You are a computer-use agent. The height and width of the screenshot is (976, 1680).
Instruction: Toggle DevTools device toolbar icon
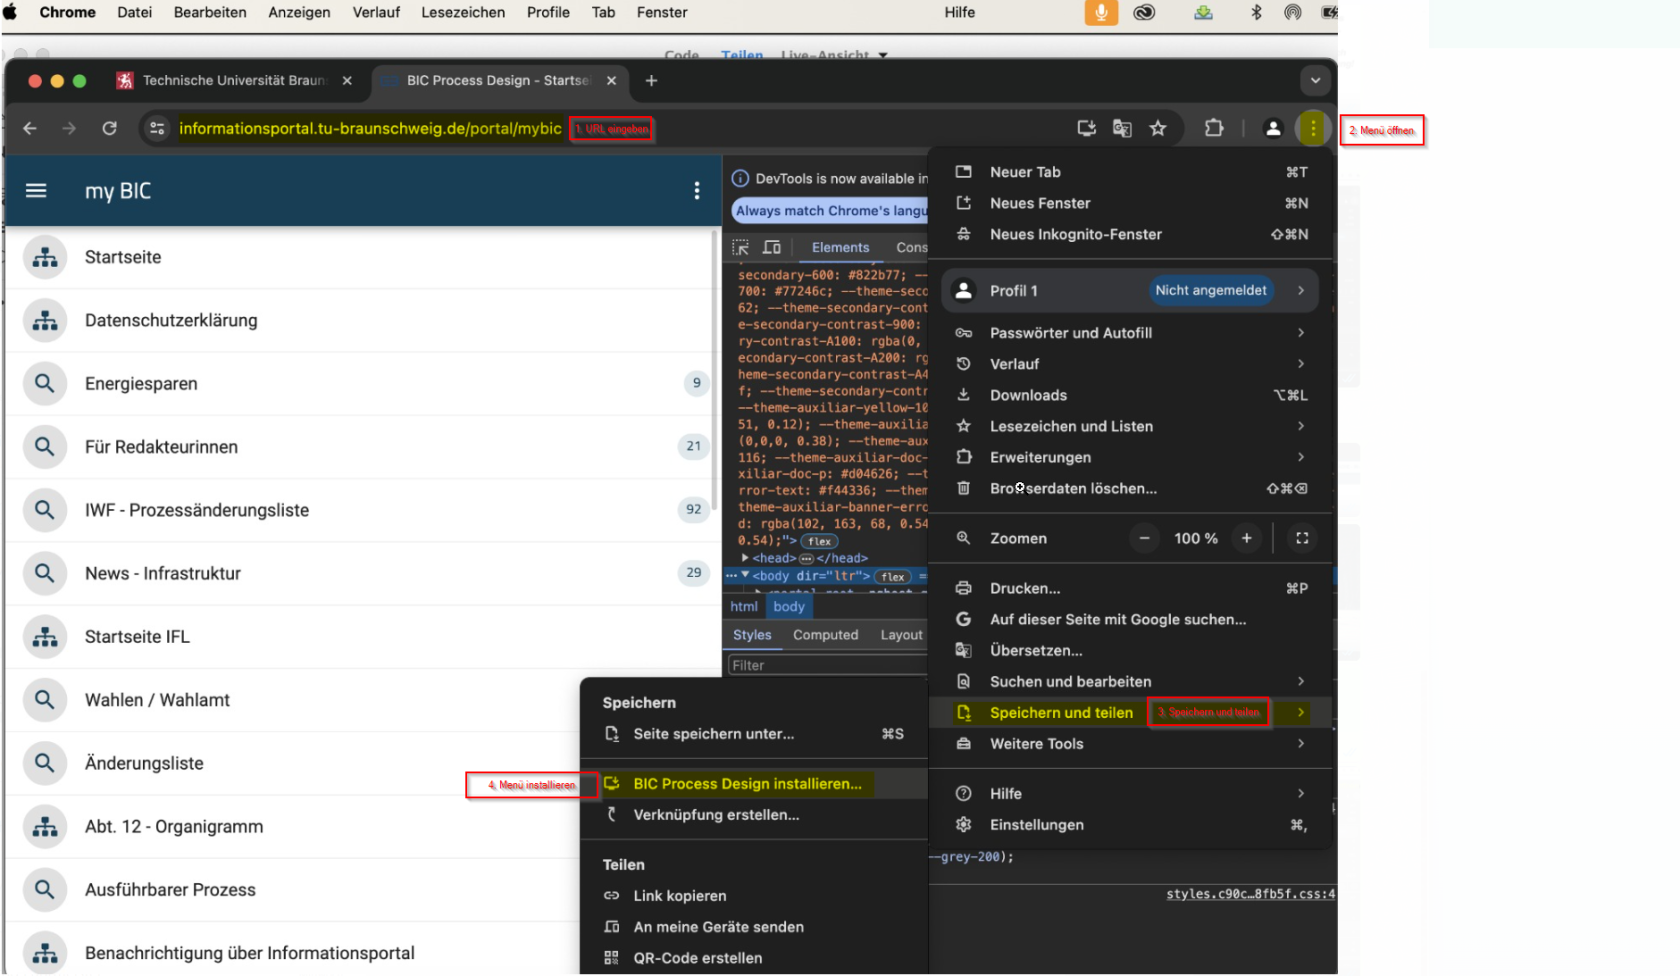click(772, 247)
